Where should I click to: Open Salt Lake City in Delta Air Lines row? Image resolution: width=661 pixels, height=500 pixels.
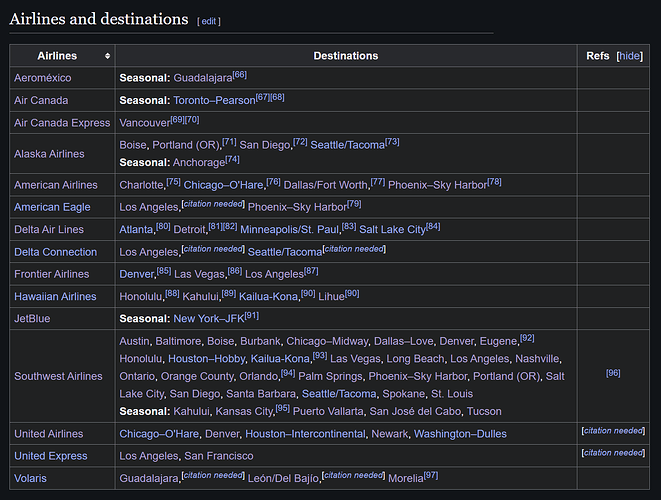(x=392, y=229)
